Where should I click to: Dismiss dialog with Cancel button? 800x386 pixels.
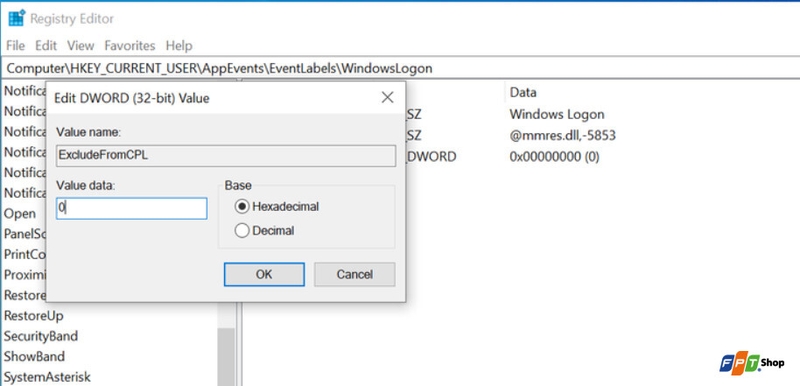355,274
